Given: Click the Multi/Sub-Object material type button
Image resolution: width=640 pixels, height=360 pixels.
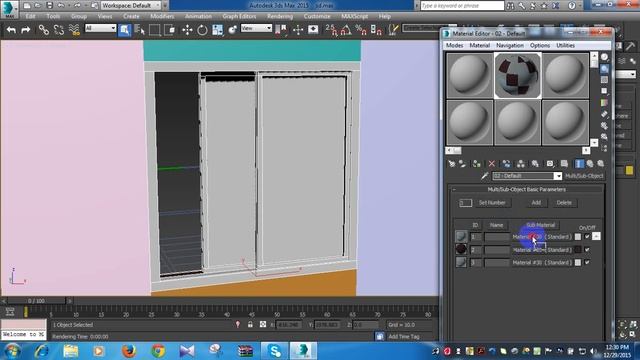Looking at the screenshot, I should coord(584,176).
